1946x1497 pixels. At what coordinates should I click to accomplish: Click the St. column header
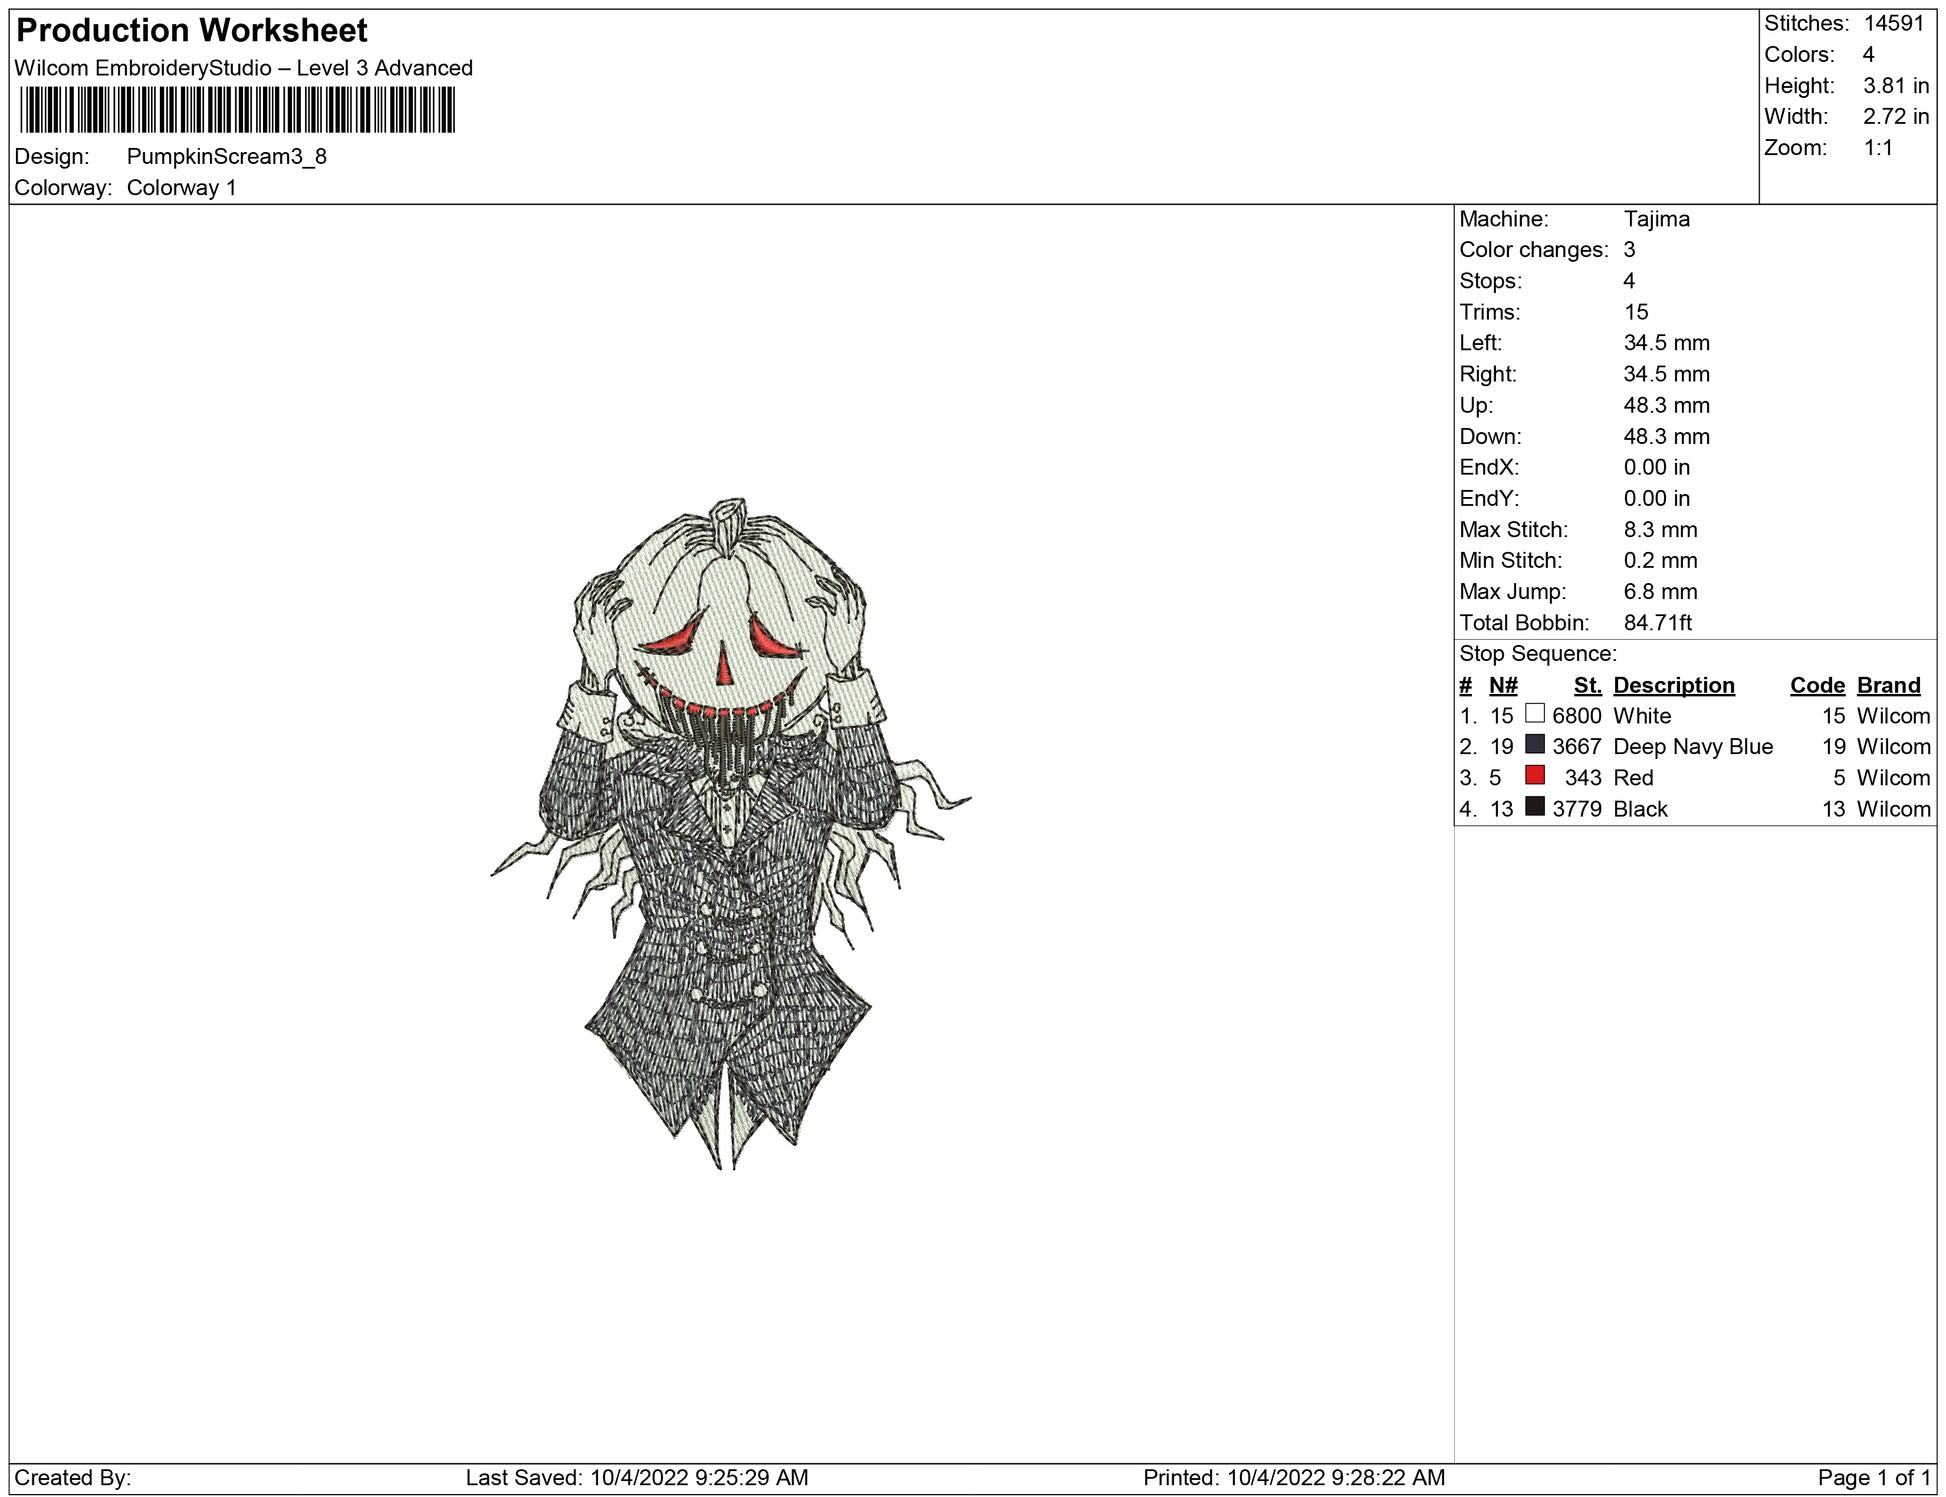click(1587, 685)
